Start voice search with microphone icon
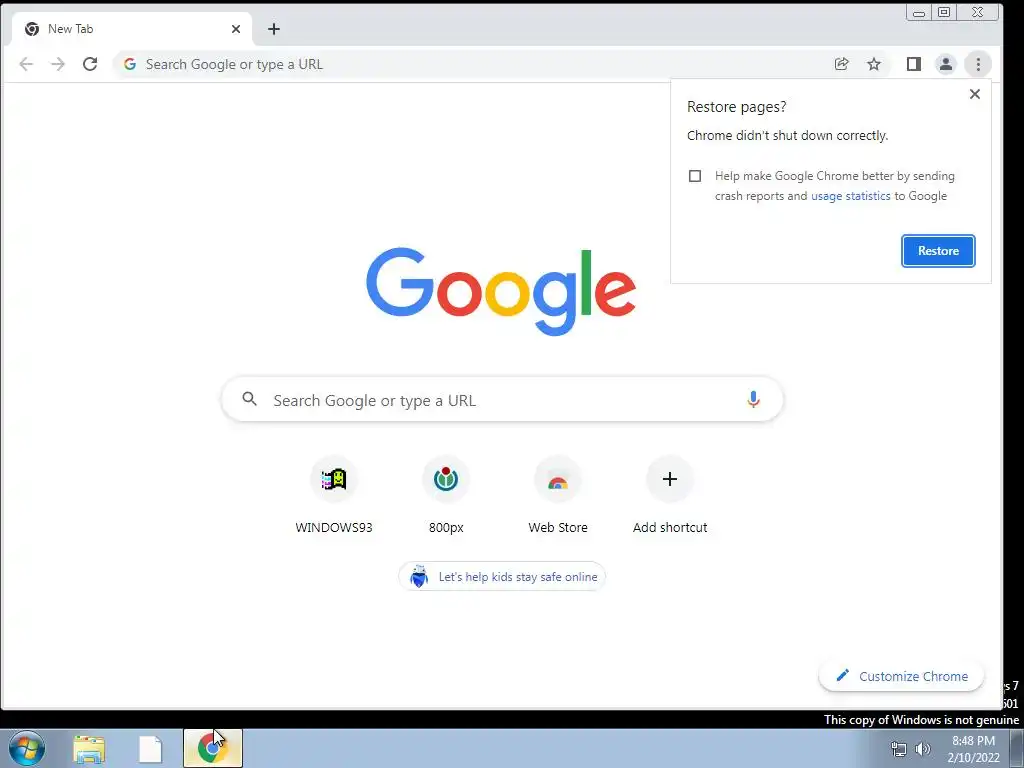1024x768 pixels. 753,399
